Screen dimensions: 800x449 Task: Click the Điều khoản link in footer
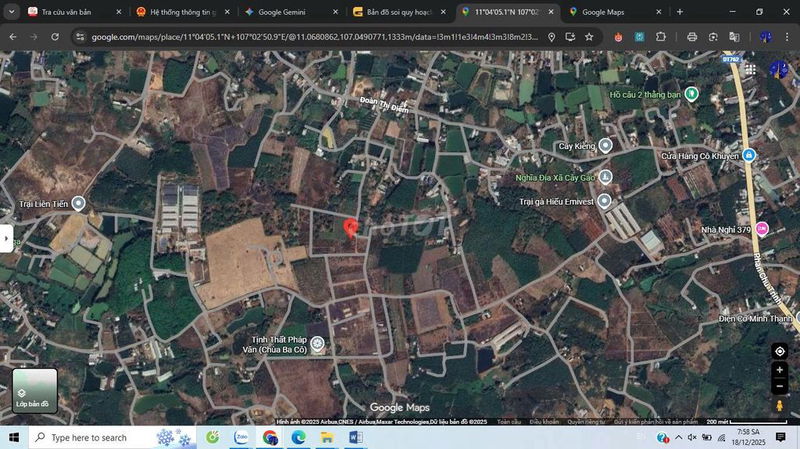[x=544, y=422]
